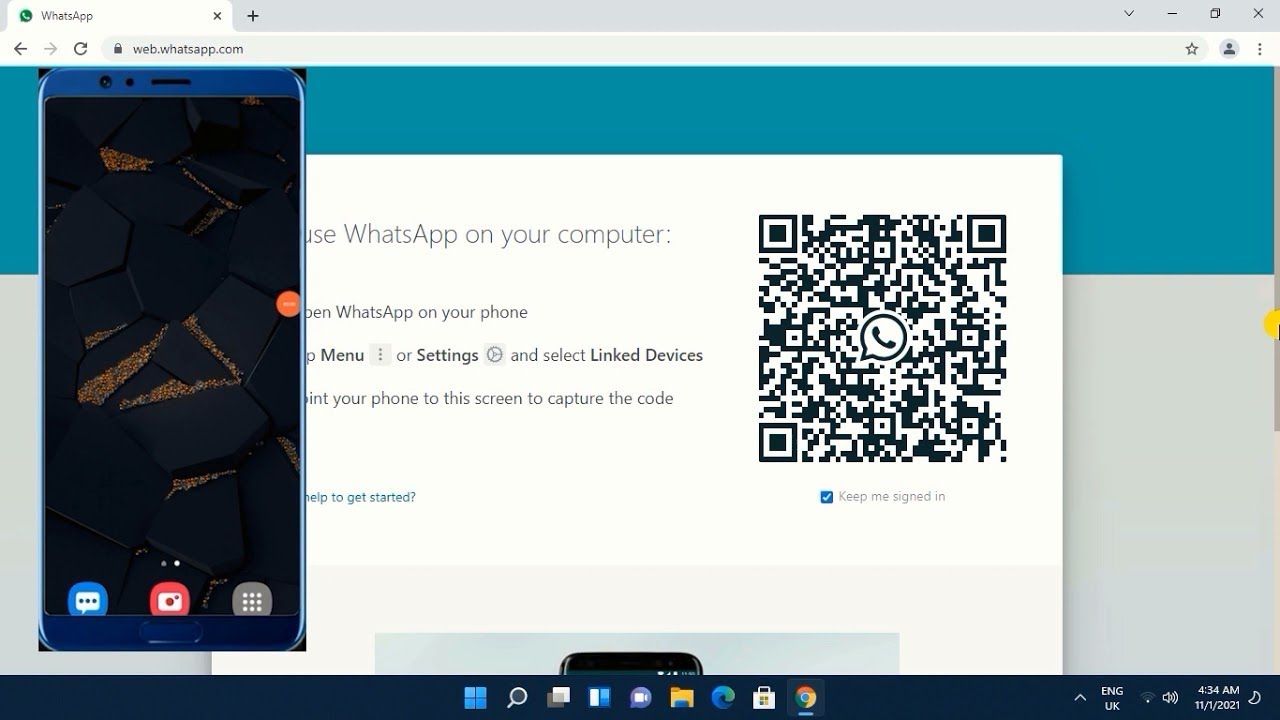Open Task View on the taskbar
This screenshot has height=720, width=1280.
pos(558,697)
